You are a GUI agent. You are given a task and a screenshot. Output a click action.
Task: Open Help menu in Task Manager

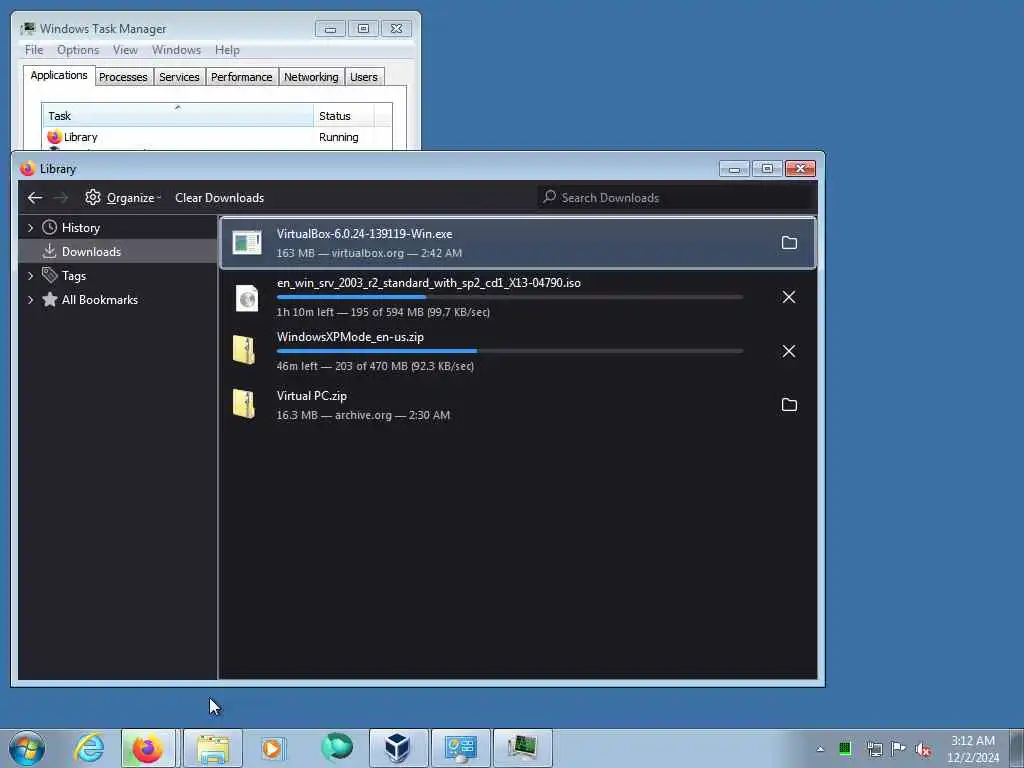227,50
